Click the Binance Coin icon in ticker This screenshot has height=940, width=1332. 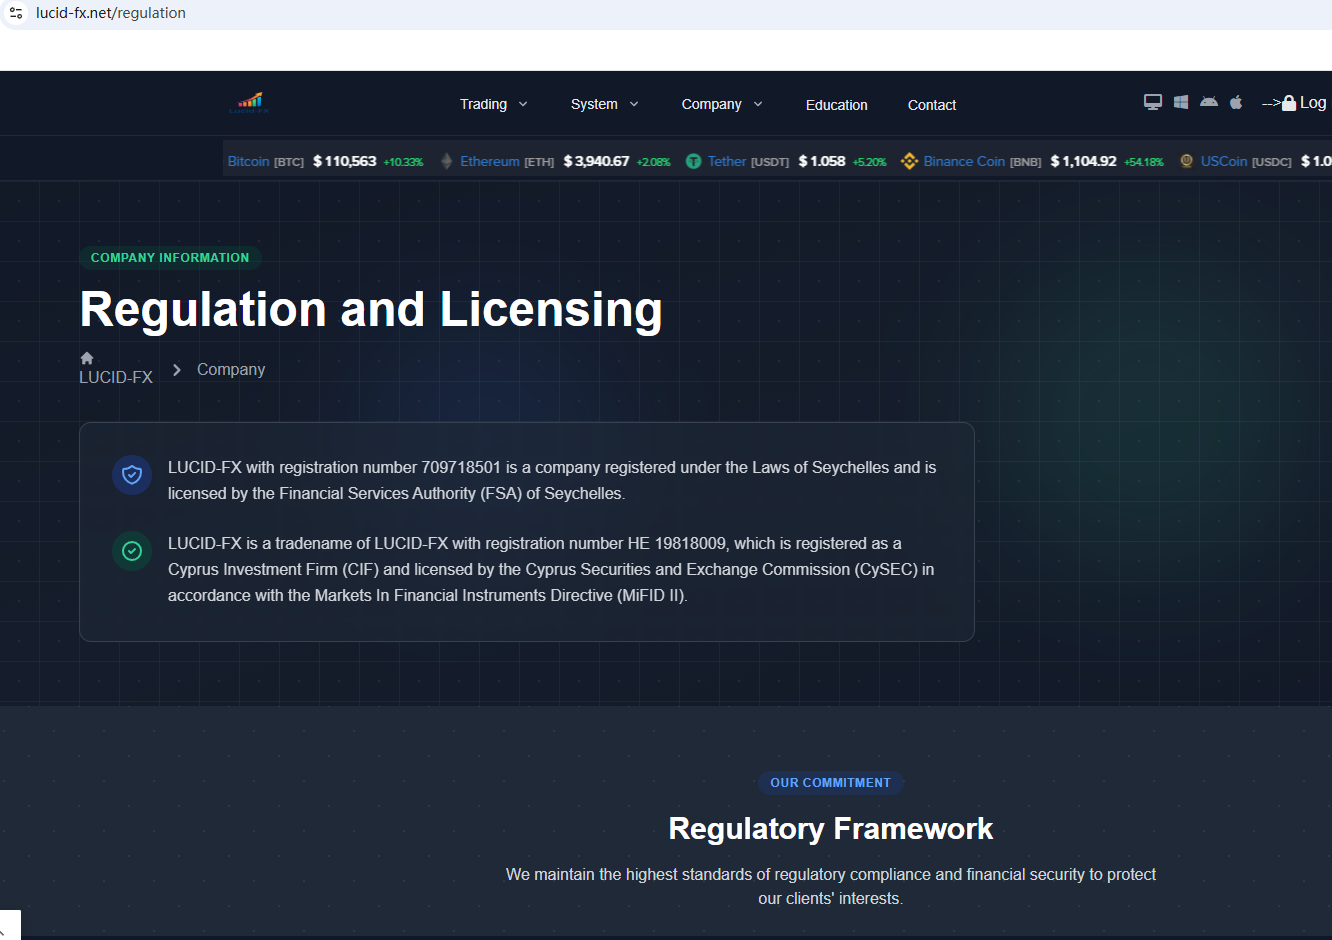pos(909,161)
